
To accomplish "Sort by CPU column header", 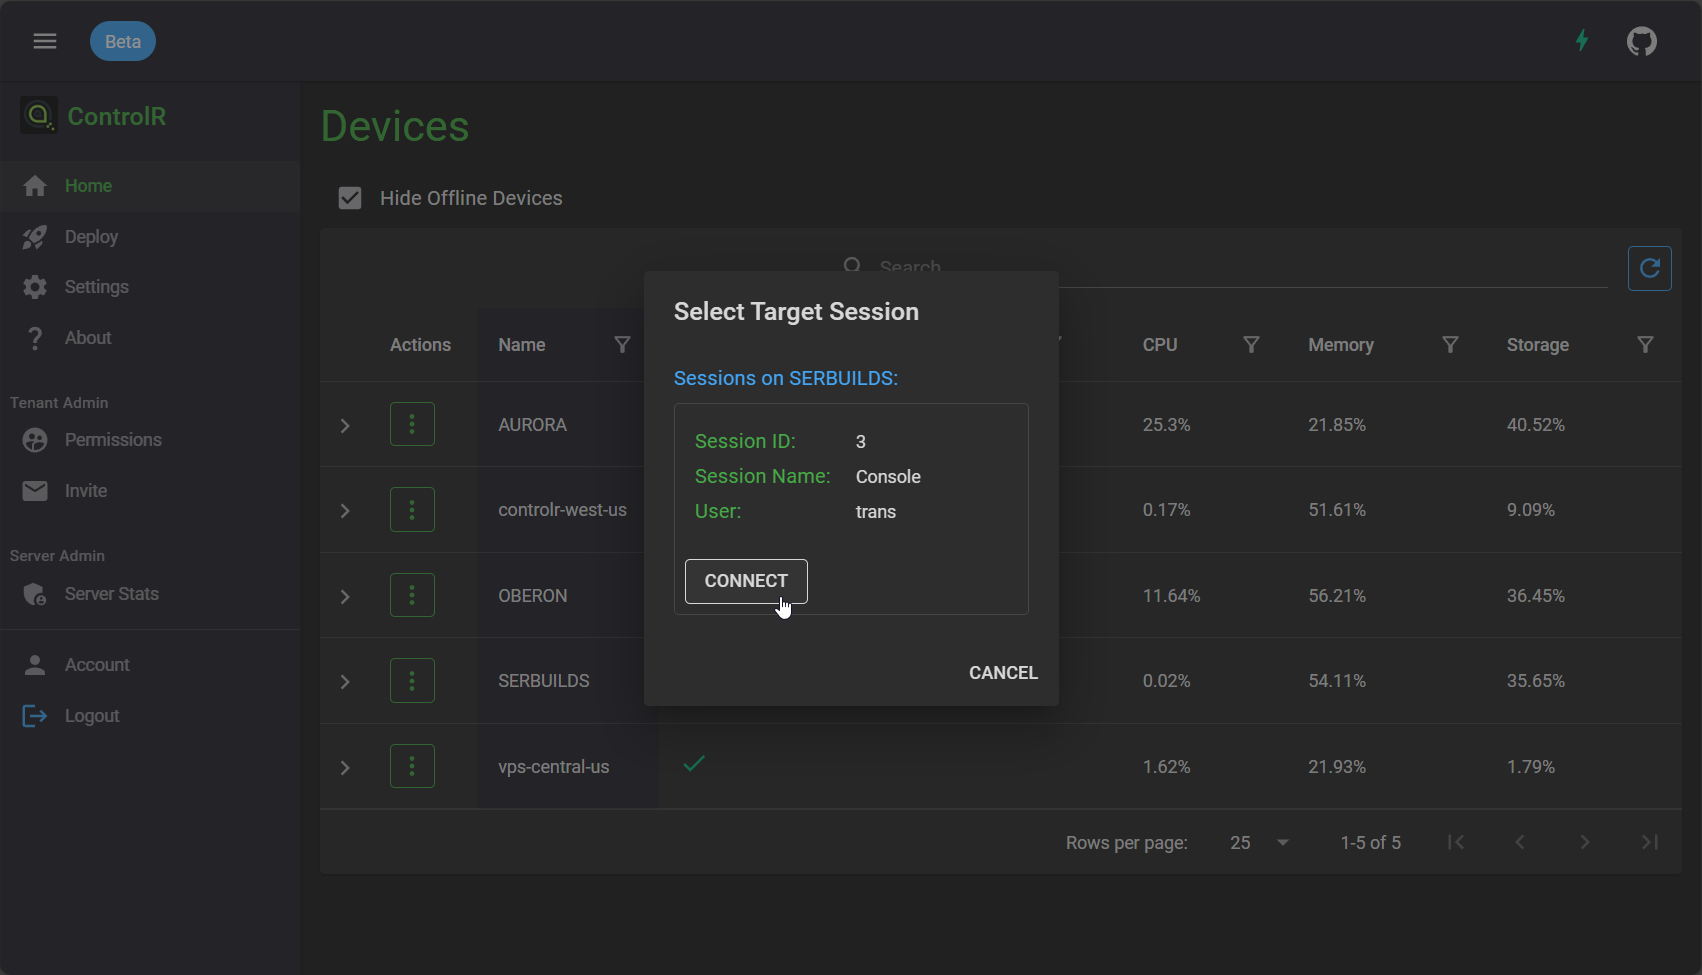I will [x=1160, y=345].
